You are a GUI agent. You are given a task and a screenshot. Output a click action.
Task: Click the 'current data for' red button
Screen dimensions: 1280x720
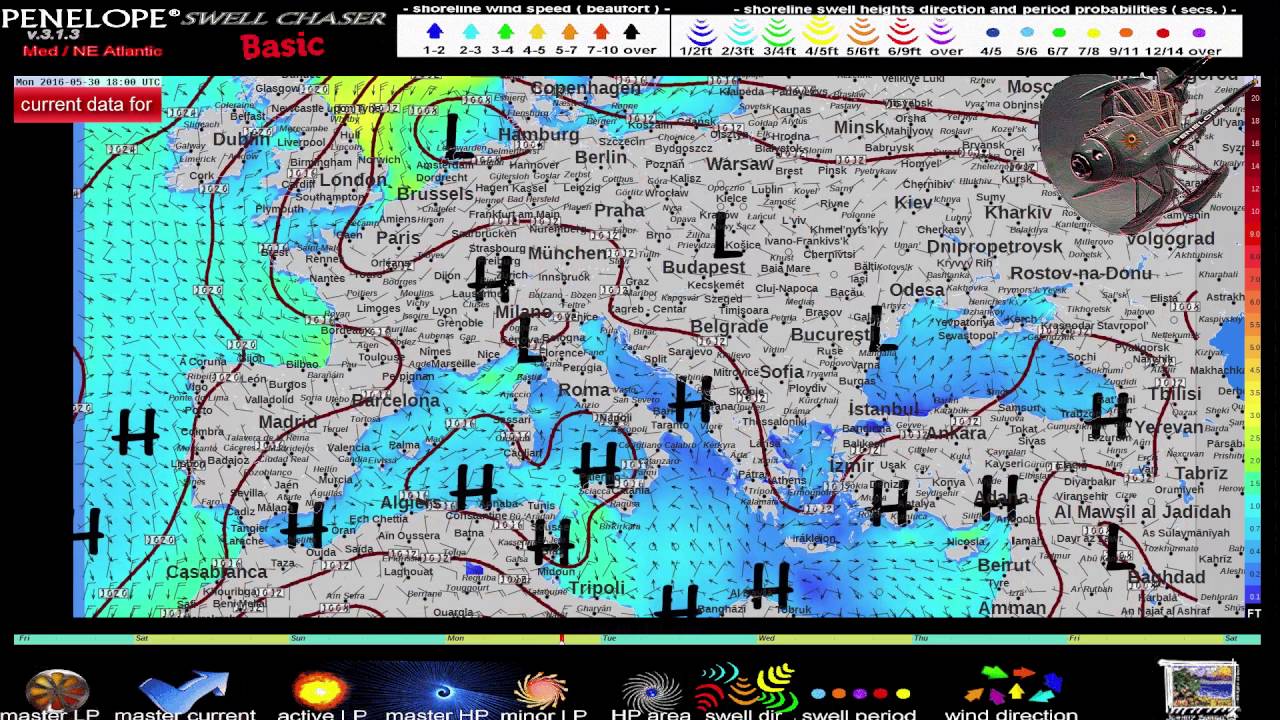87,105
